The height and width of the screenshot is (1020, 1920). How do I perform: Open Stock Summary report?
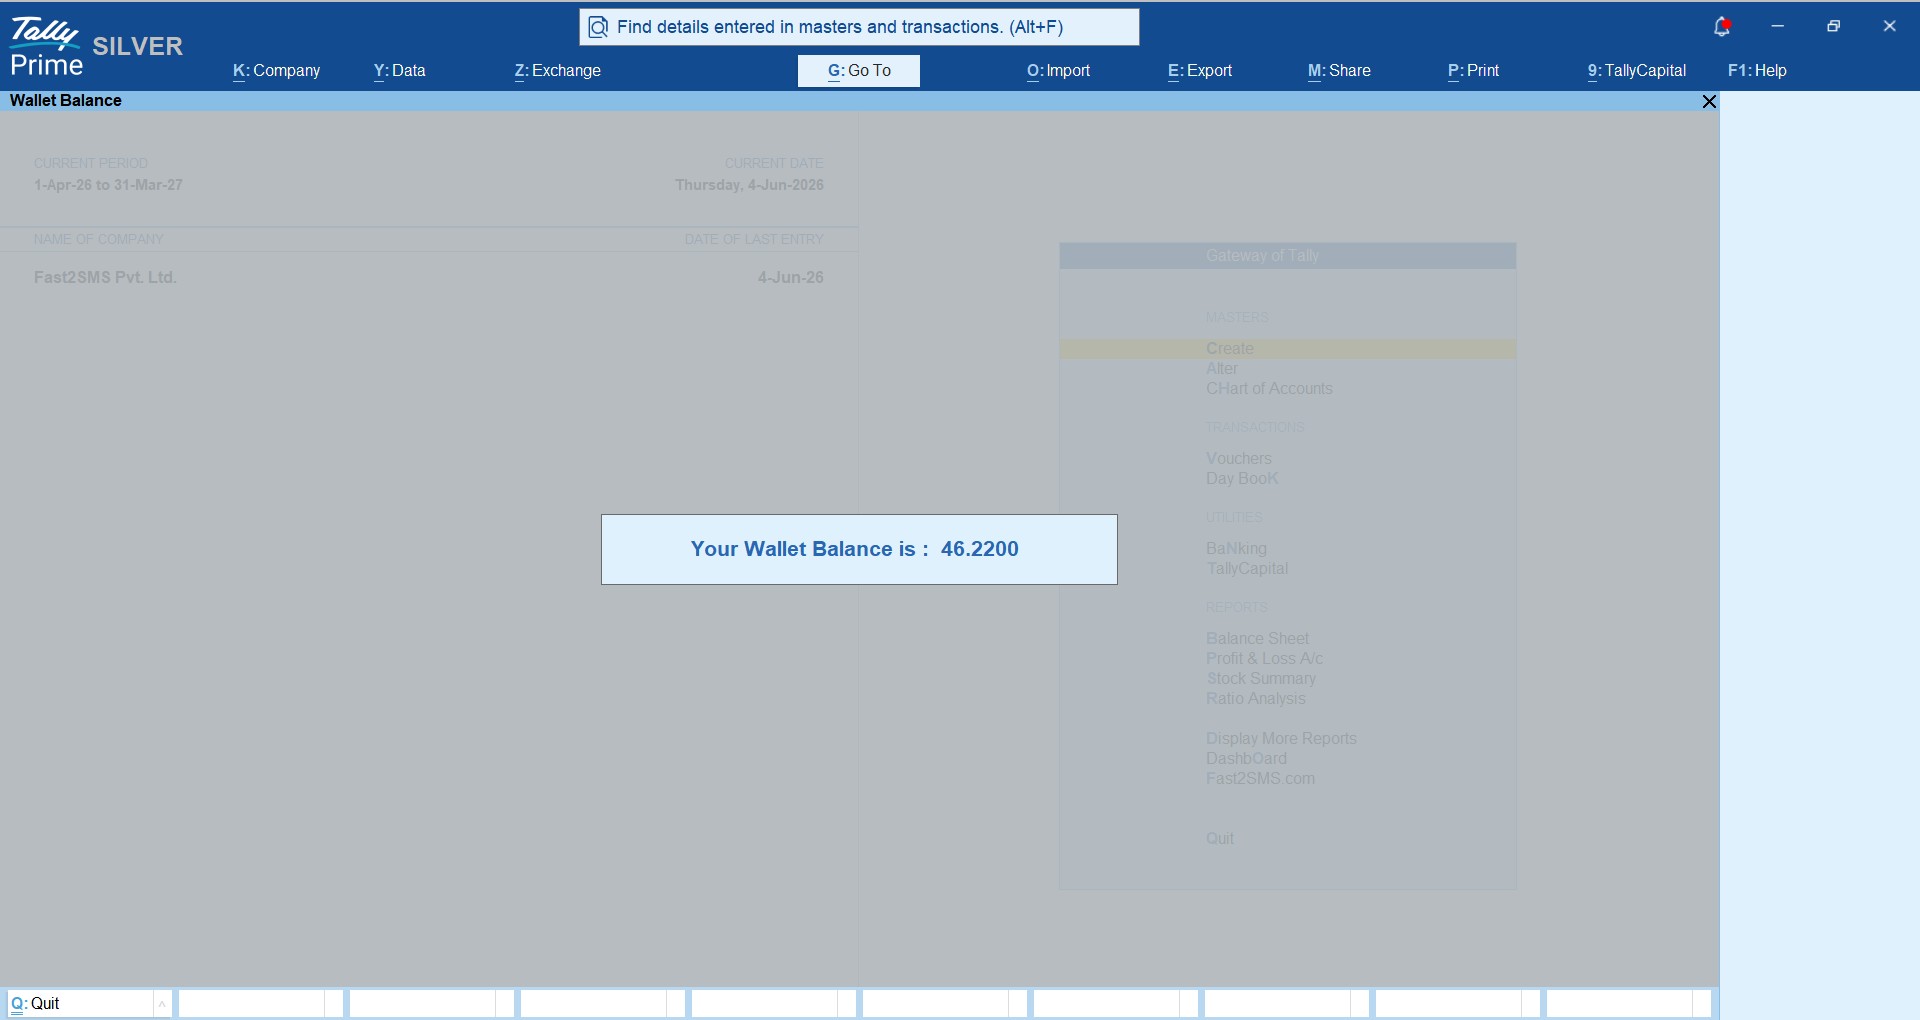[1261, 679]
